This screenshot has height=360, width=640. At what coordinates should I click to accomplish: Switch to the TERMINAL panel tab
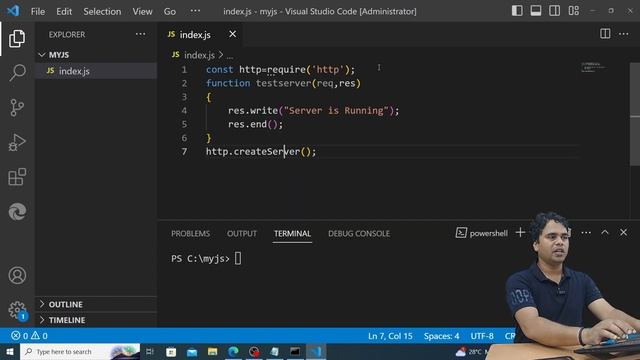[x=292, y=233]
